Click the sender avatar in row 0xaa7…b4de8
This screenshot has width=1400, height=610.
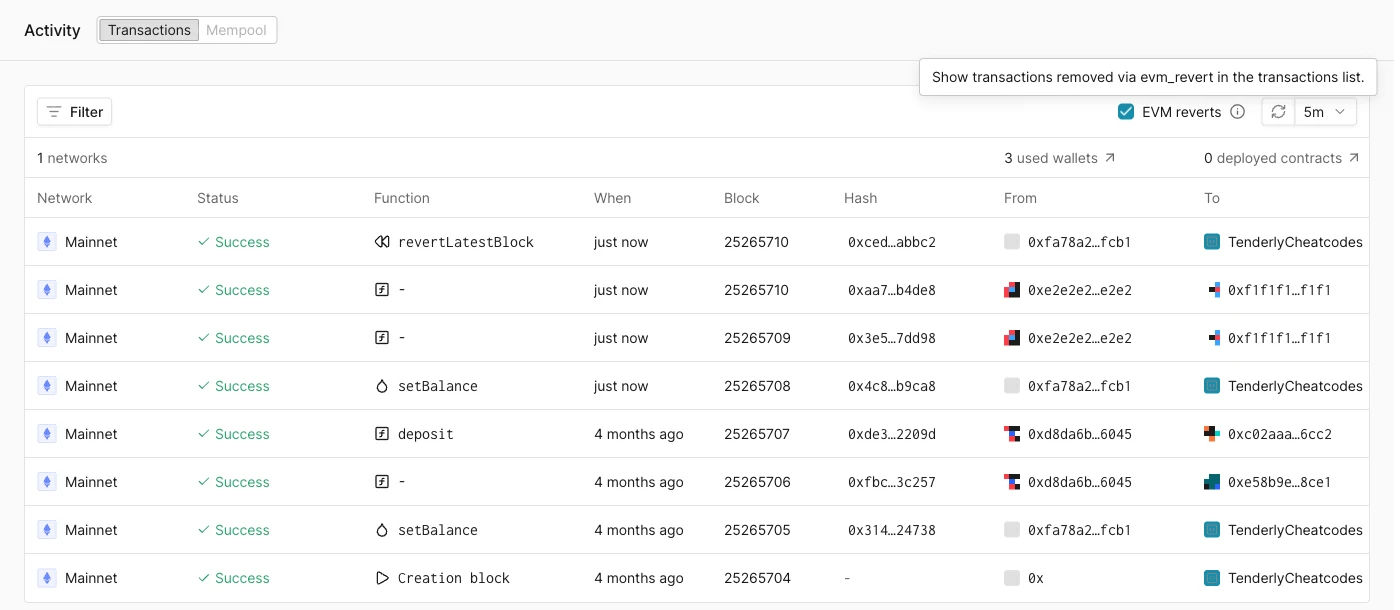click(1012, 290)
